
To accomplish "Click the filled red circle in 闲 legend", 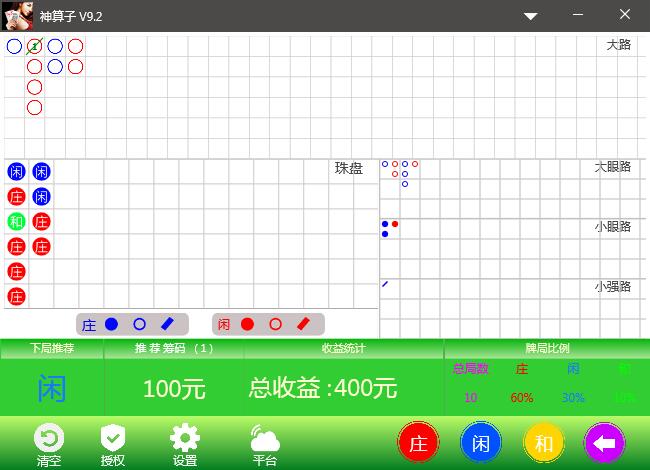I will [x=247, y=324].
